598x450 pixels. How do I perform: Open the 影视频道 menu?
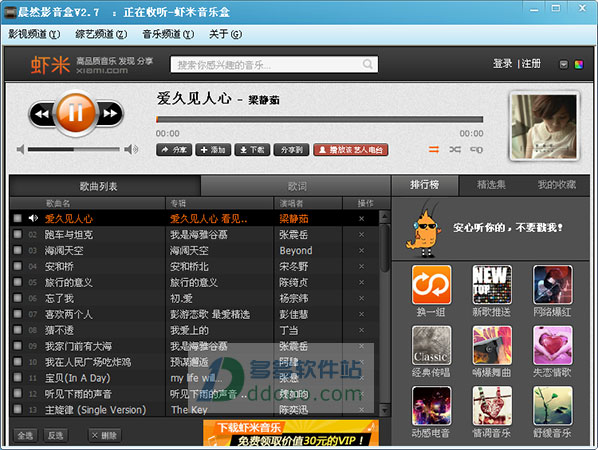pos(34,34)
